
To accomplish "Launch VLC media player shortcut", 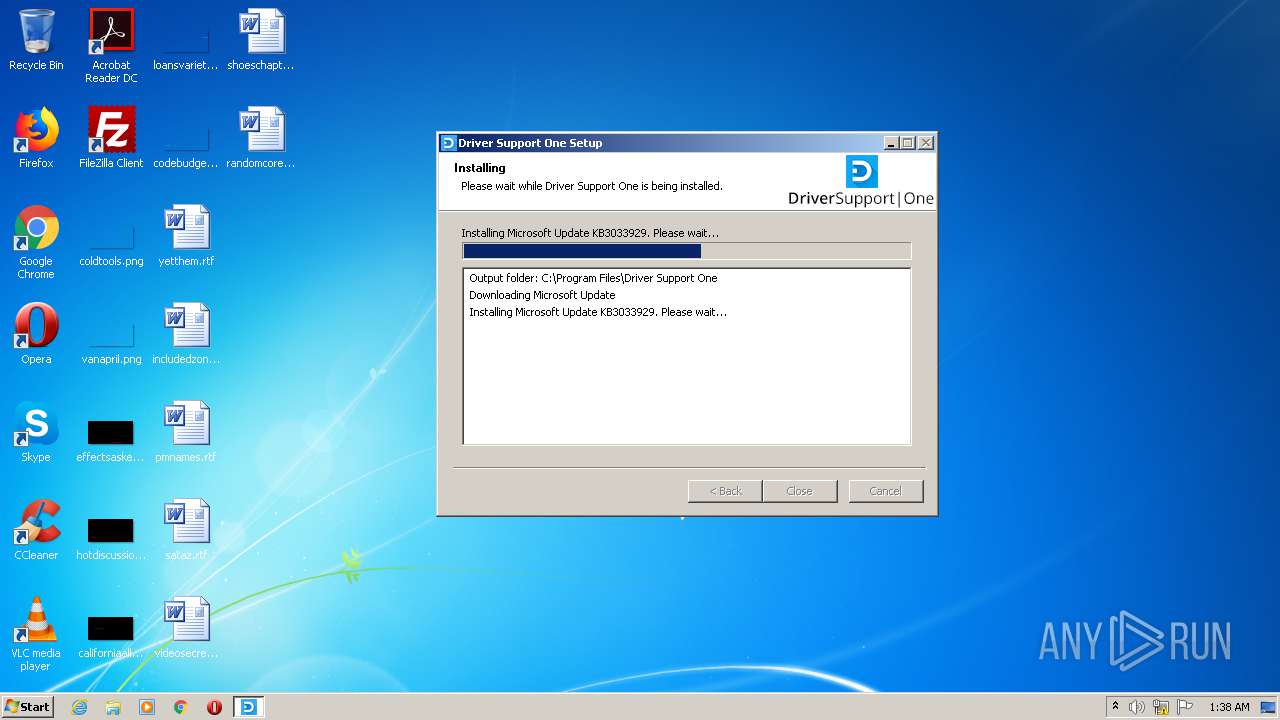I will (x=36, y=635).
